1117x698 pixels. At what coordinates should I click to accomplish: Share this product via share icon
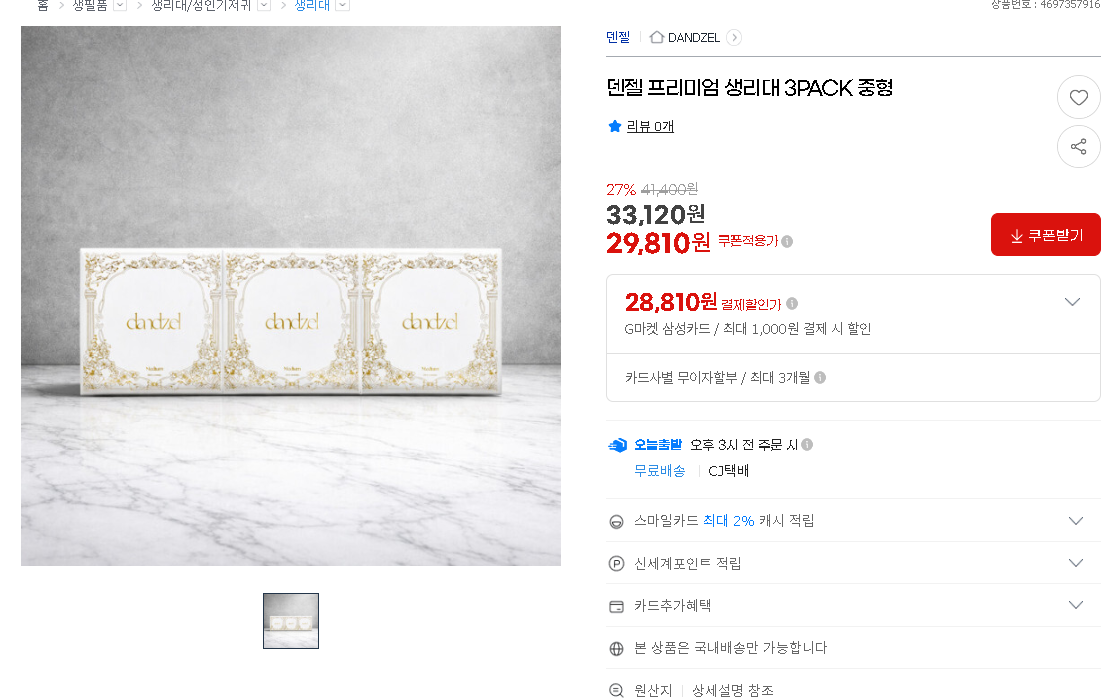pos(1079,147)
